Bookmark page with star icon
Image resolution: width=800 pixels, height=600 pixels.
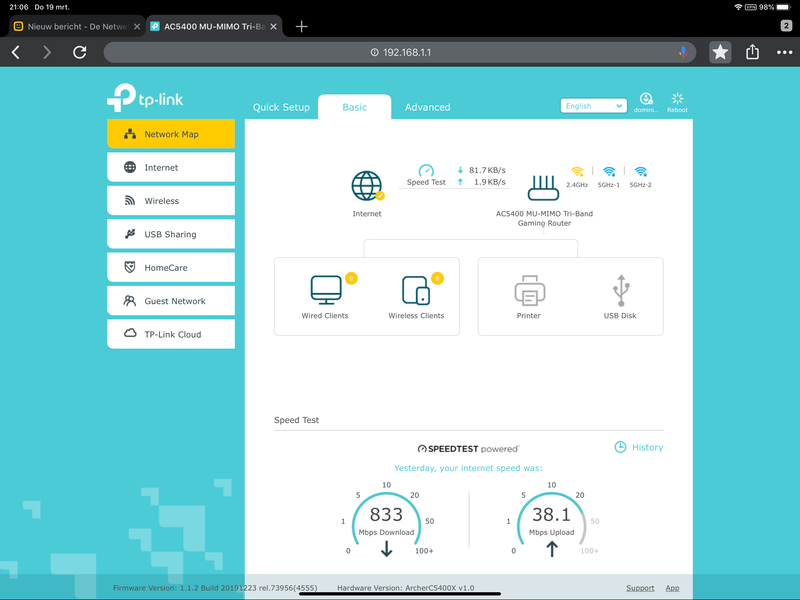[720, 52]
